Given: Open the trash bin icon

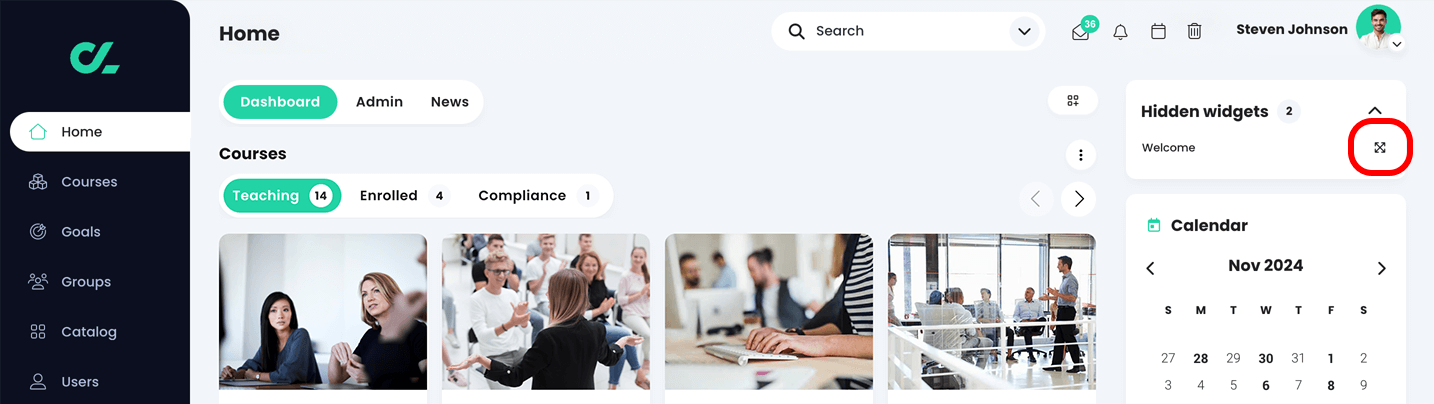Looking at the screenshot, I should [1194, 32].
